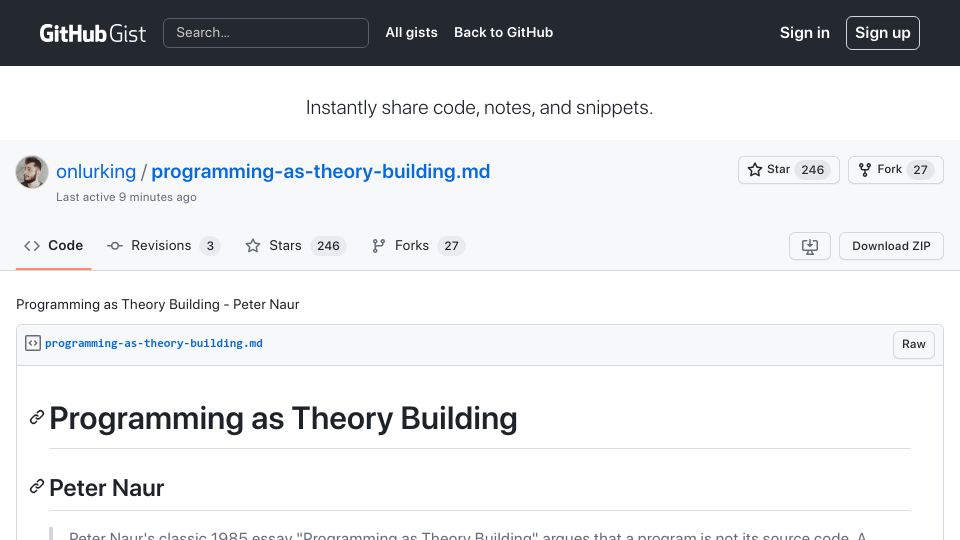This screenshot has width=960, height=540.
Task: Select the Code tab
Action: [x=53, y=246]
